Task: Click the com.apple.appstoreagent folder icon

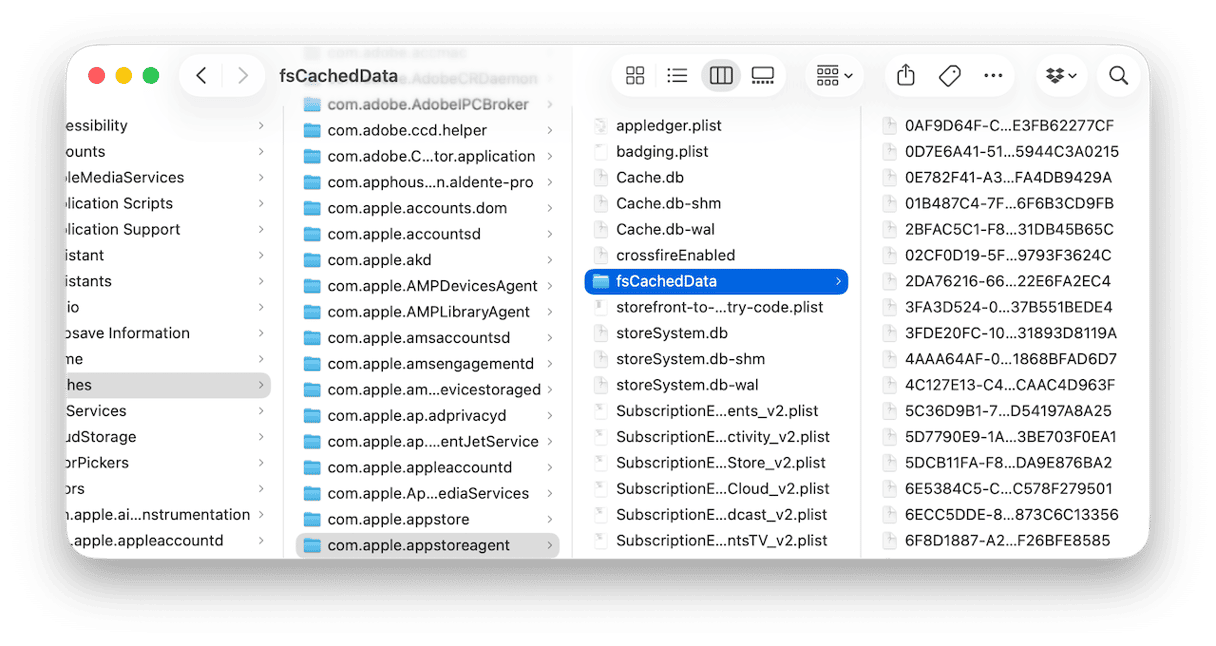Action: pos(312,546)
